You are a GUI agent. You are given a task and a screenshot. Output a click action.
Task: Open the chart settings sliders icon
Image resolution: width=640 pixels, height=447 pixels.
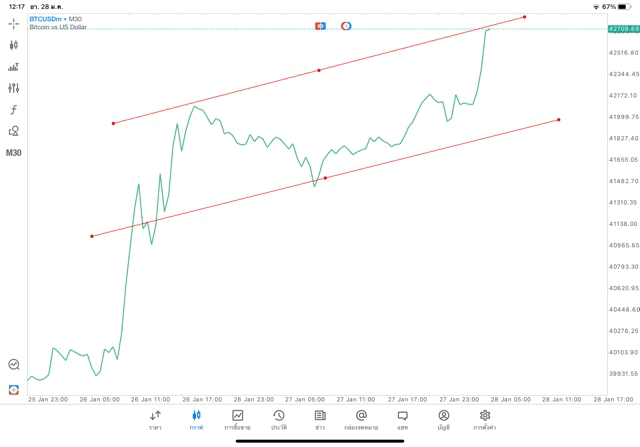tap(14, 88)
